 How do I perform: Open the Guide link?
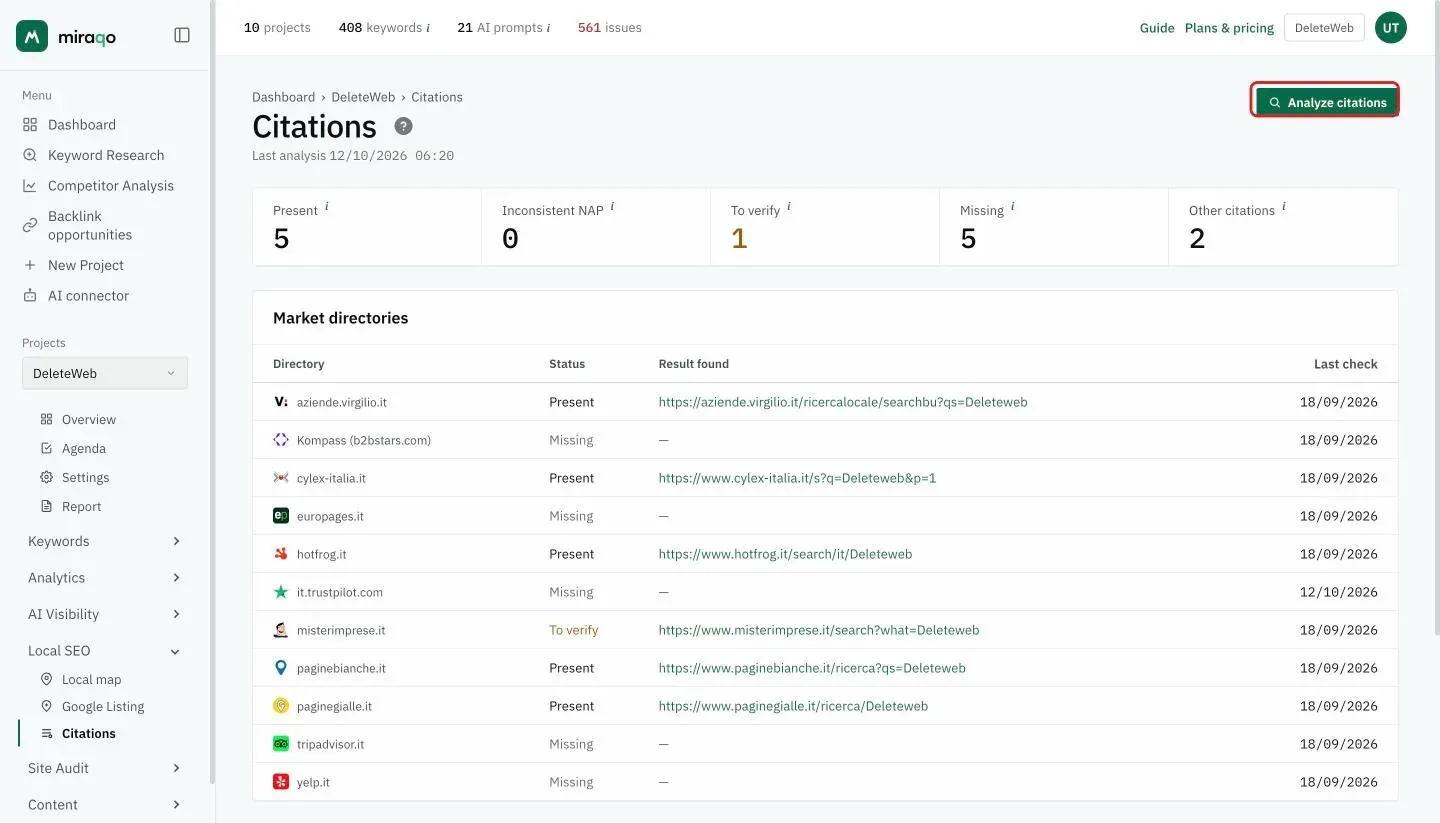point(1157,28)
